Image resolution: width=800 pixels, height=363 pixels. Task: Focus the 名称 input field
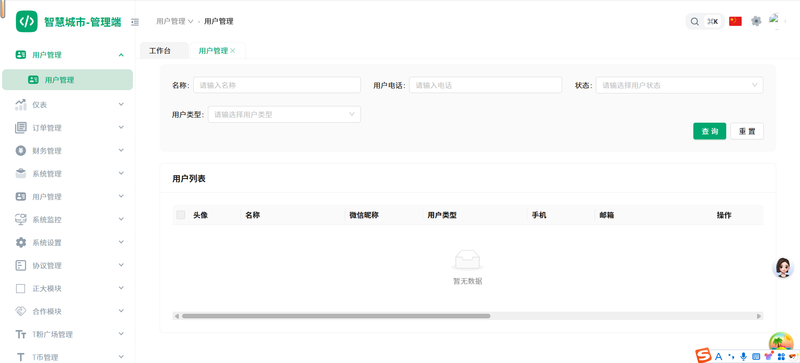277,85
